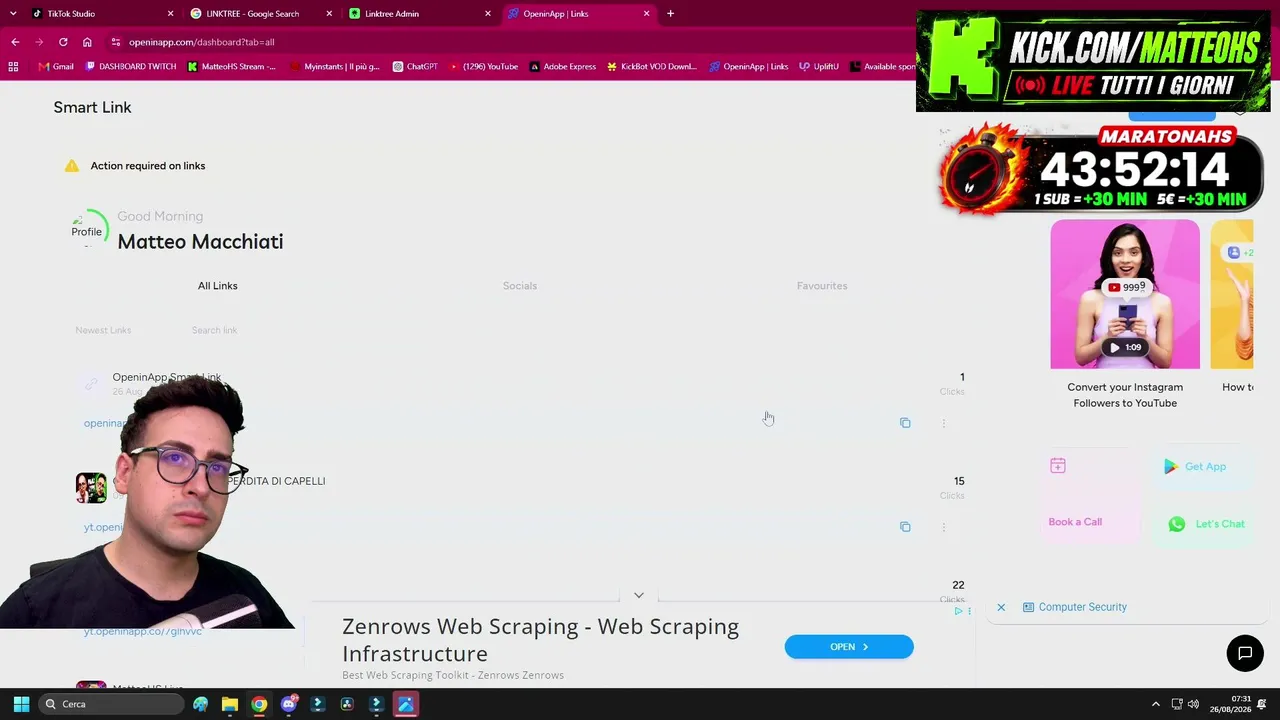Copy the PERDITA DI CAPELLI link URL

pyautogui.click(x=905, y=527)
